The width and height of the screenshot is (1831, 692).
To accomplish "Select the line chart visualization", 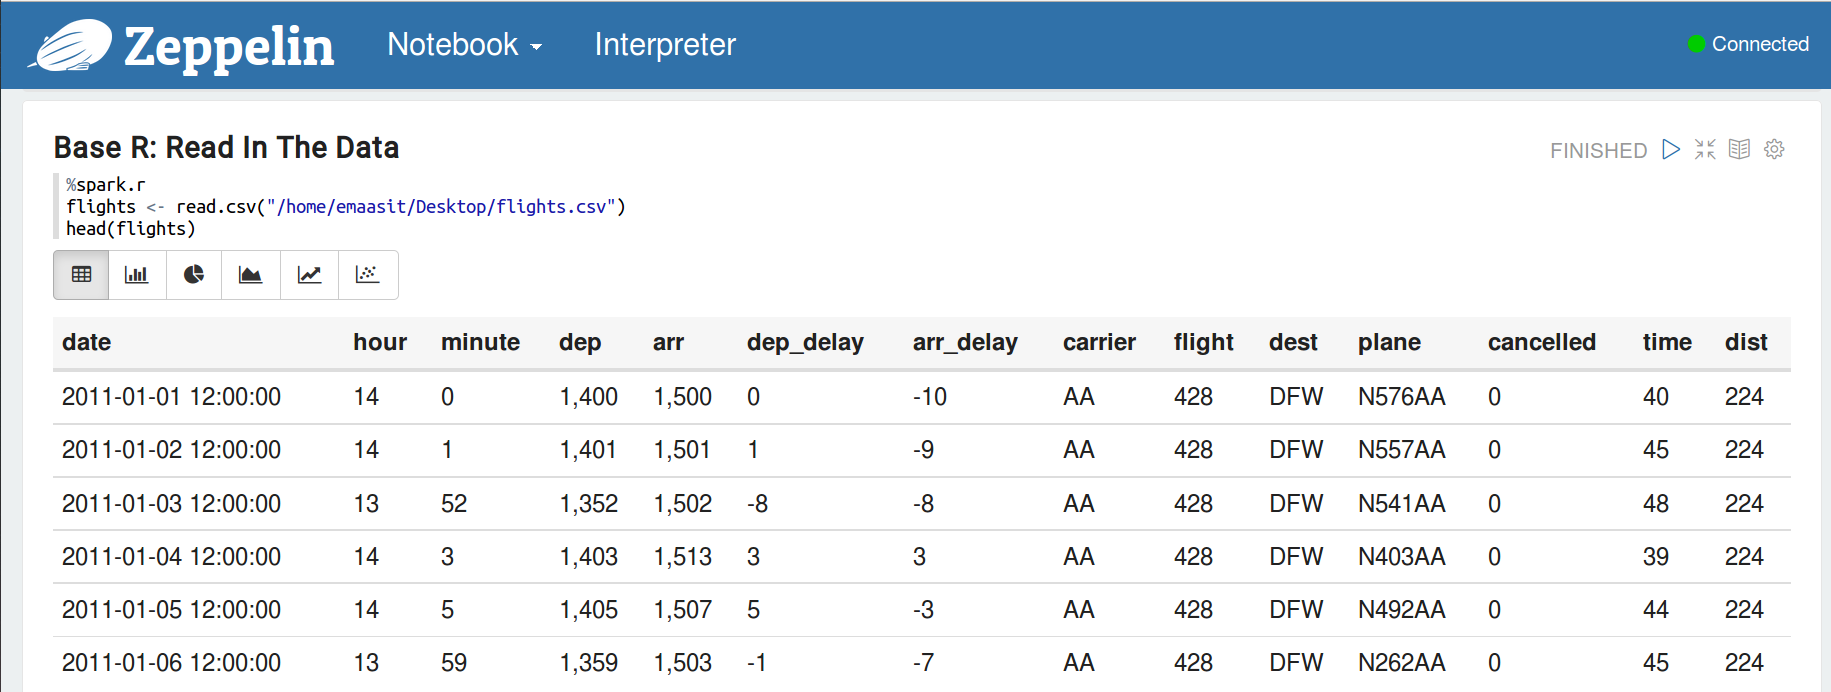I will [310, 275].
